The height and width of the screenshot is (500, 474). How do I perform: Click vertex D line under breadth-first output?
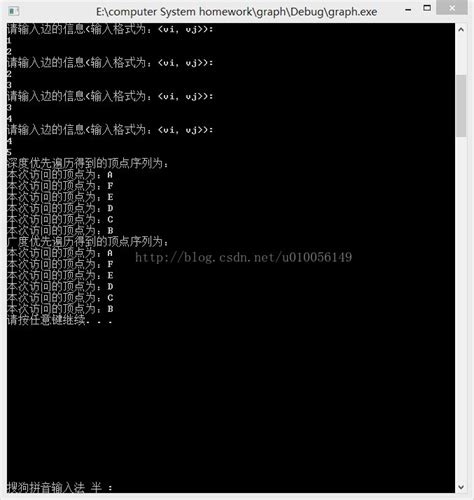(60, 287)
